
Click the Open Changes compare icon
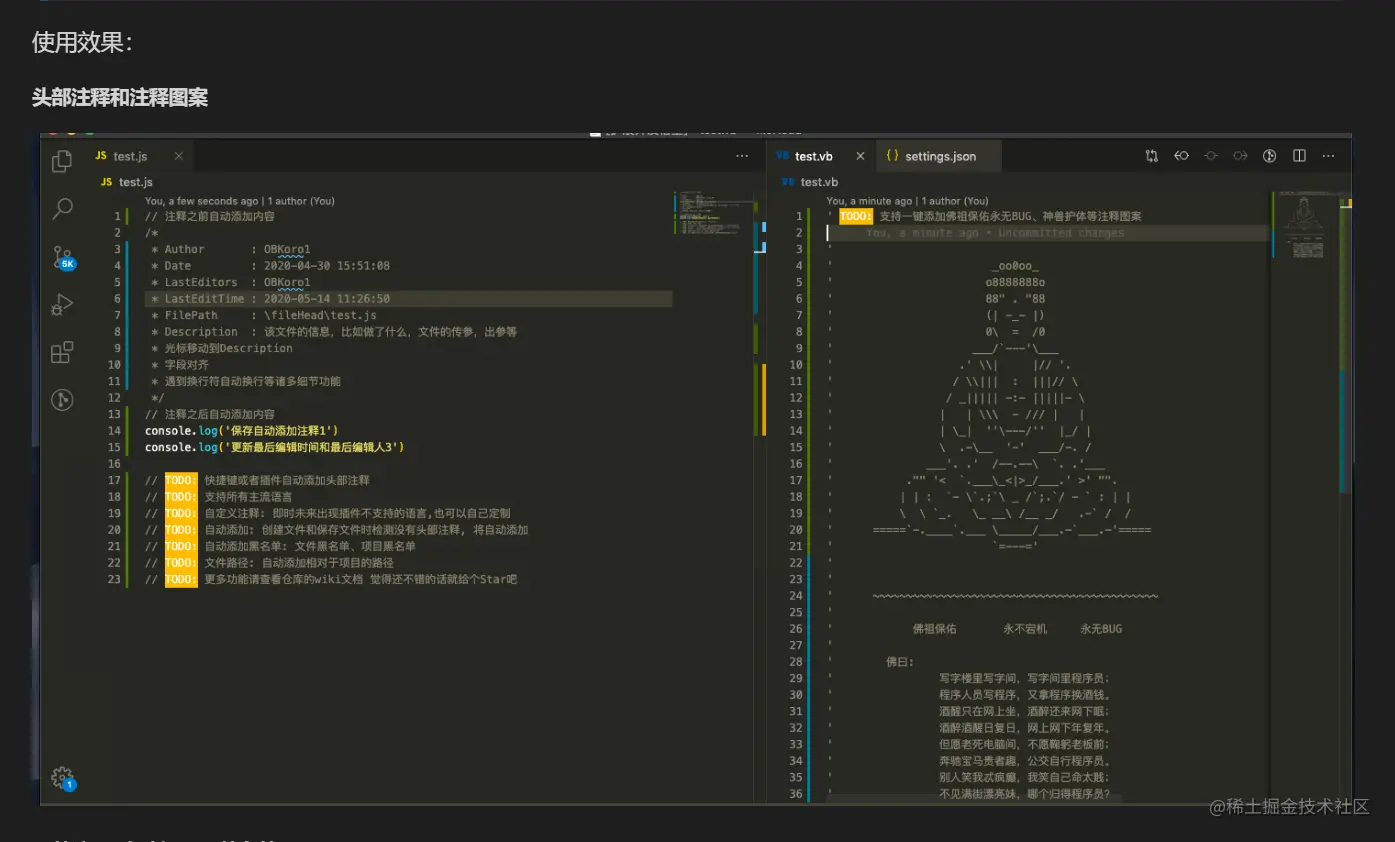pos(1152,156)
